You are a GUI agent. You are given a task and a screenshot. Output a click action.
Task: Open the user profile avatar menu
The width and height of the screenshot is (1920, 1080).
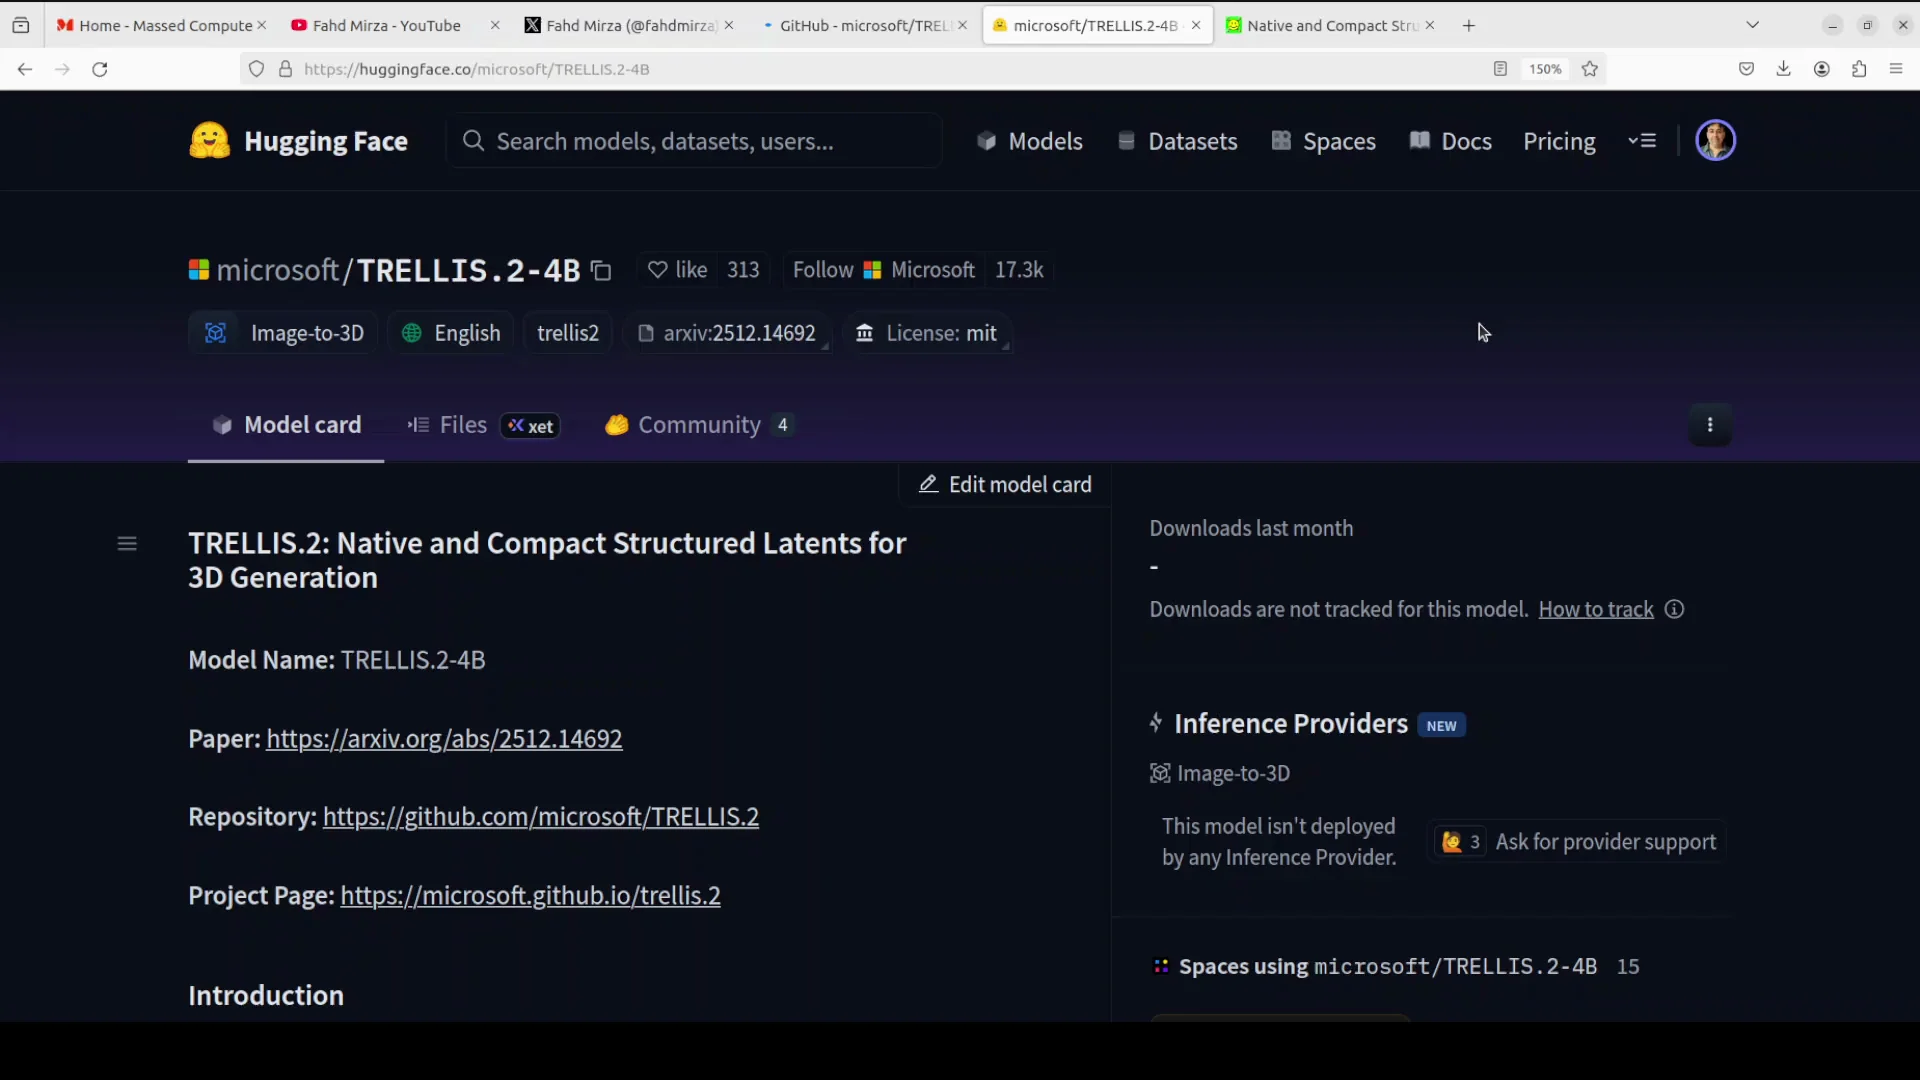tap(1715, 141)
